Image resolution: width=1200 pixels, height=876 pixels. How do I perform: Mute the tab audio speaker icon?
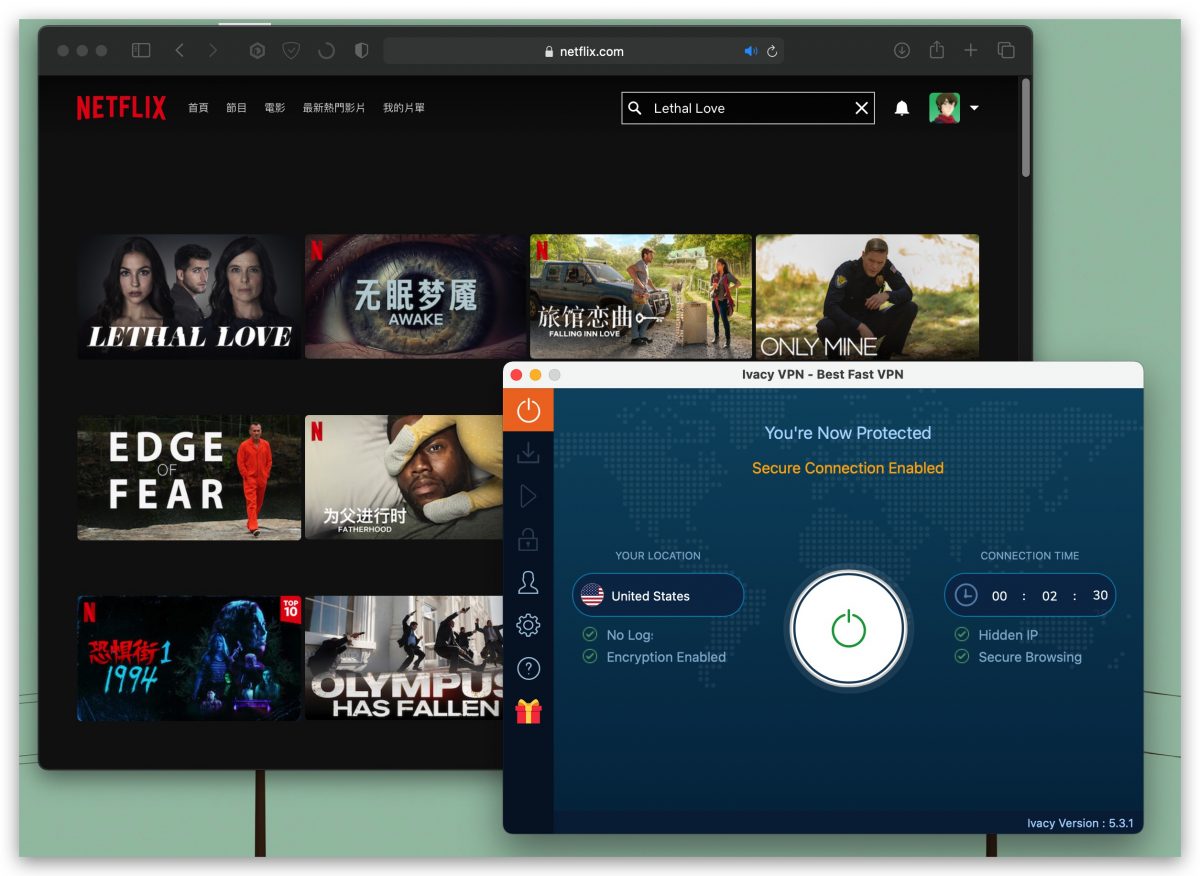pyautogui.click(x=750, y=51)
